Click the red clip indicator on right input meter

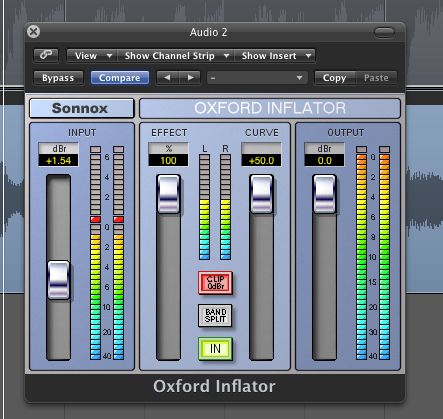click(x=118, y=219)
